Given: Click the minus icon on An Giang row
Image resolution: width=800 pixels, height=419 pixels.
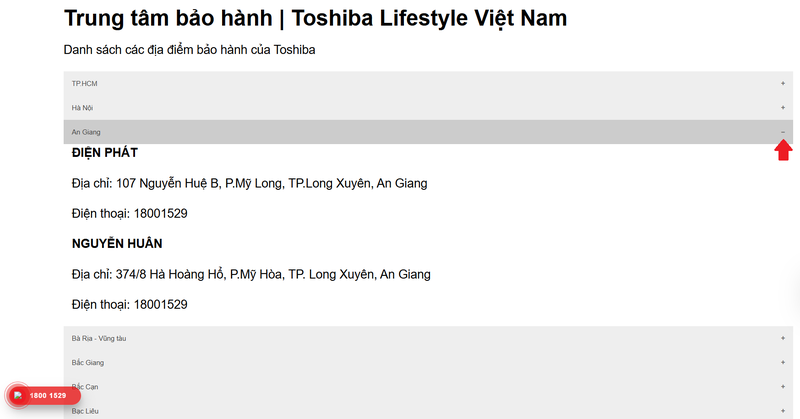Looking at the screenshot, I should (783, 132).
